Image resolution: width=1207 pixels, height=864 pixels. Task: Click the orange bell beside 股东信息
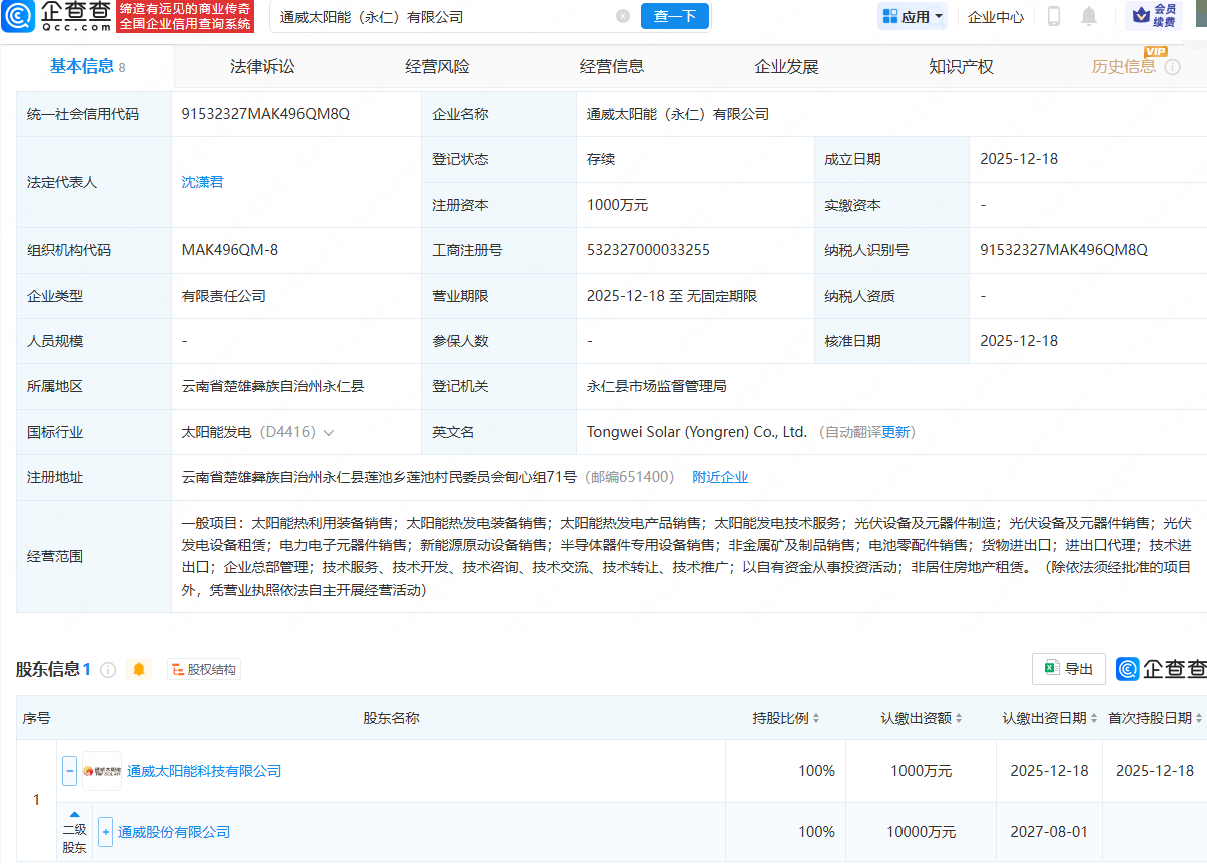139,669
